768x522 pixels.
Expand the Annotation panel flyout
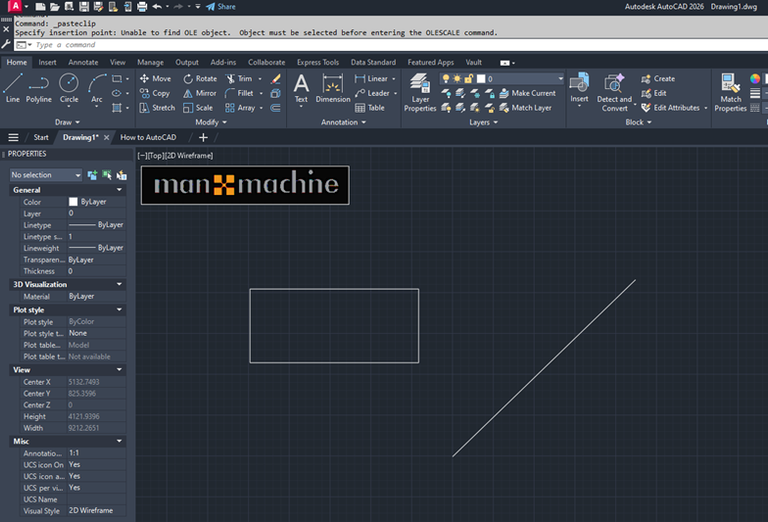343,122
